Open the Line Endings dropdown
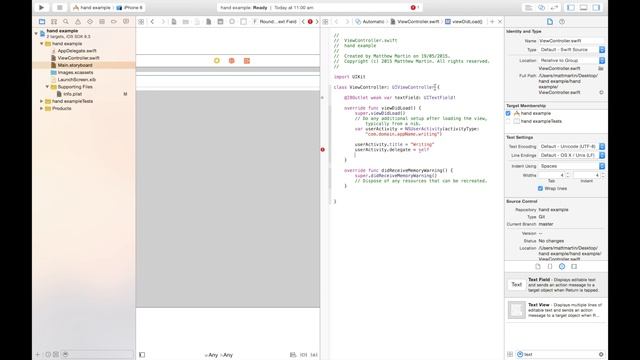 coord(572,155)
